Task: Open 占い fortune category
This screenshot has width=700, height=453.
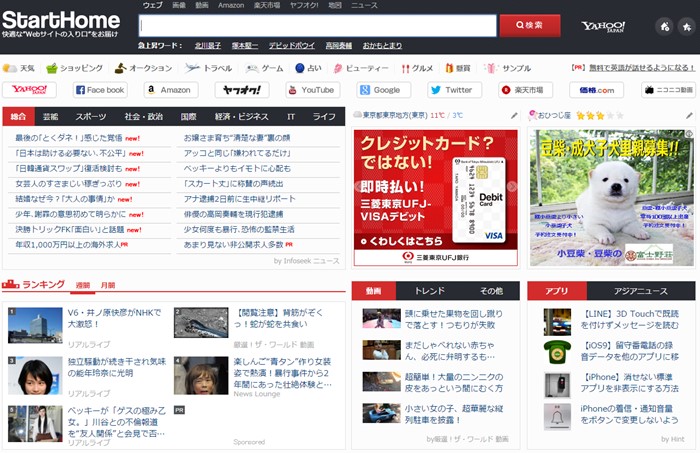Action: point(308,68)
